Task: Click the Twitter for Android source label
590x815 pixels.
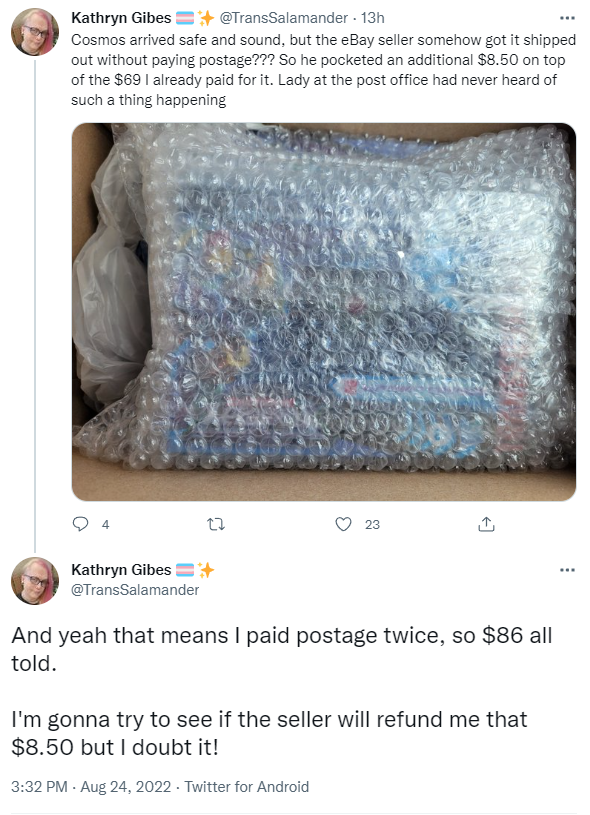Action: click(x=247, y=786)
